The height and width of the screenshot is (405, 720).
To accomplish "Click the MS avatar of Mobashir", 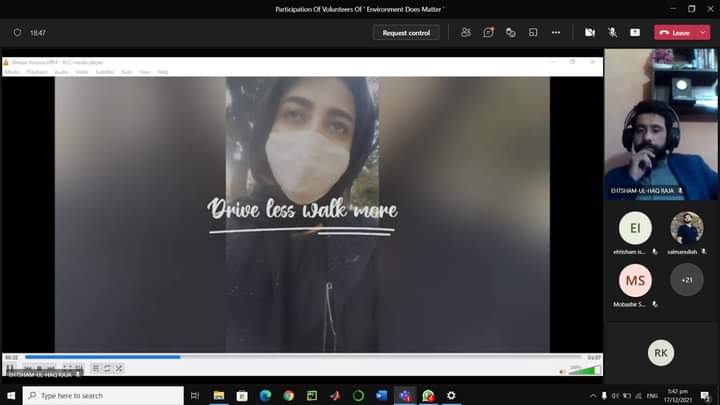I will click(x=635, y=280).
